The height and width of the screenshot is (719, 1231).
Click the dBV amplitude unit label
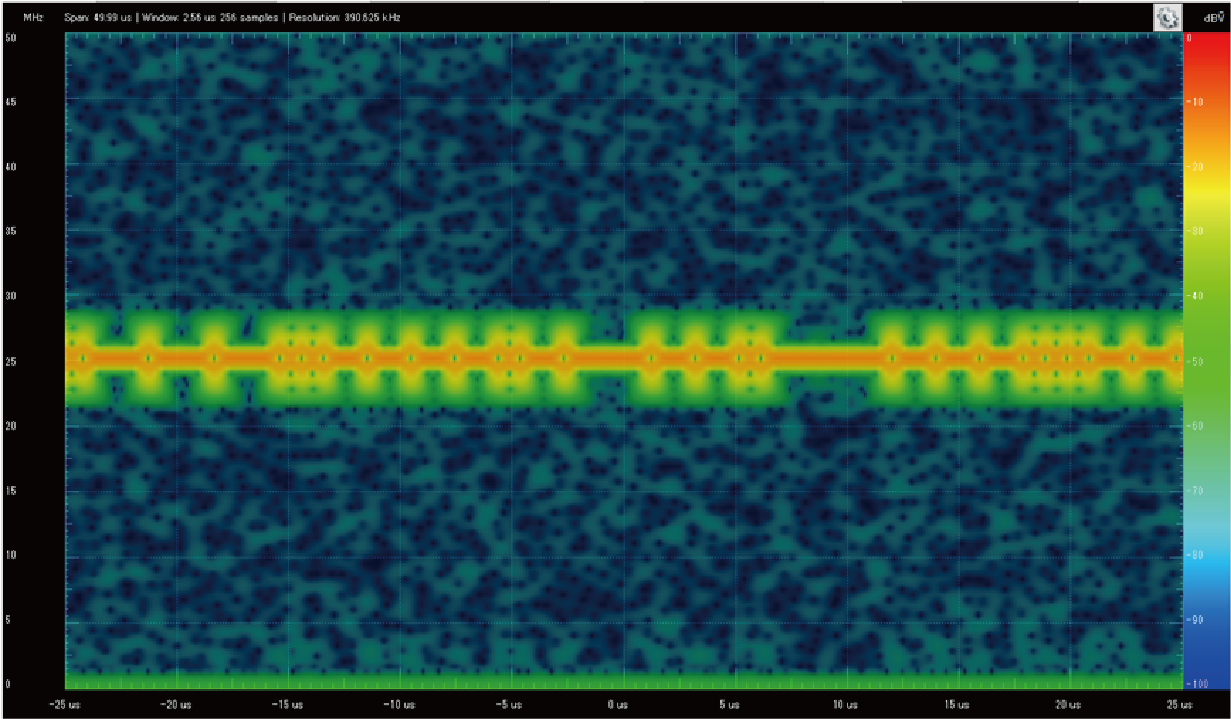click(x=1210, y=18)
